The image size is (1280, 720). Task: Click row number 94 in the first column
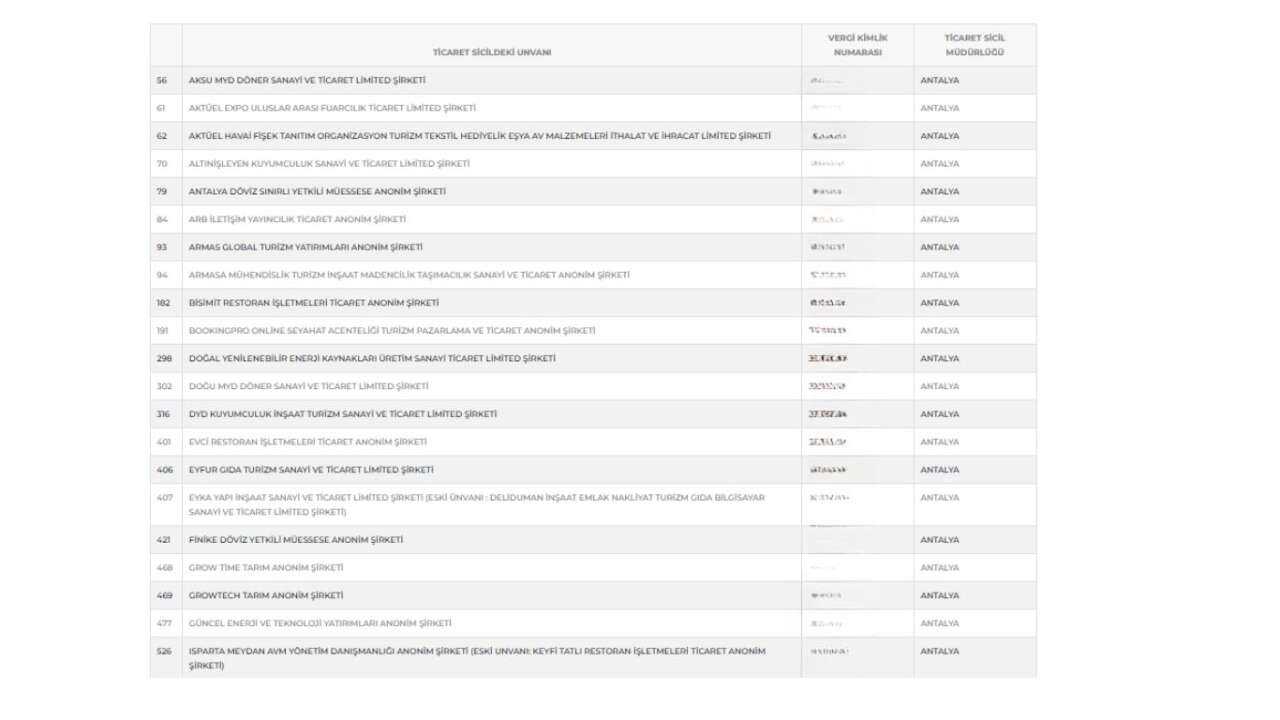pos(162,275)
